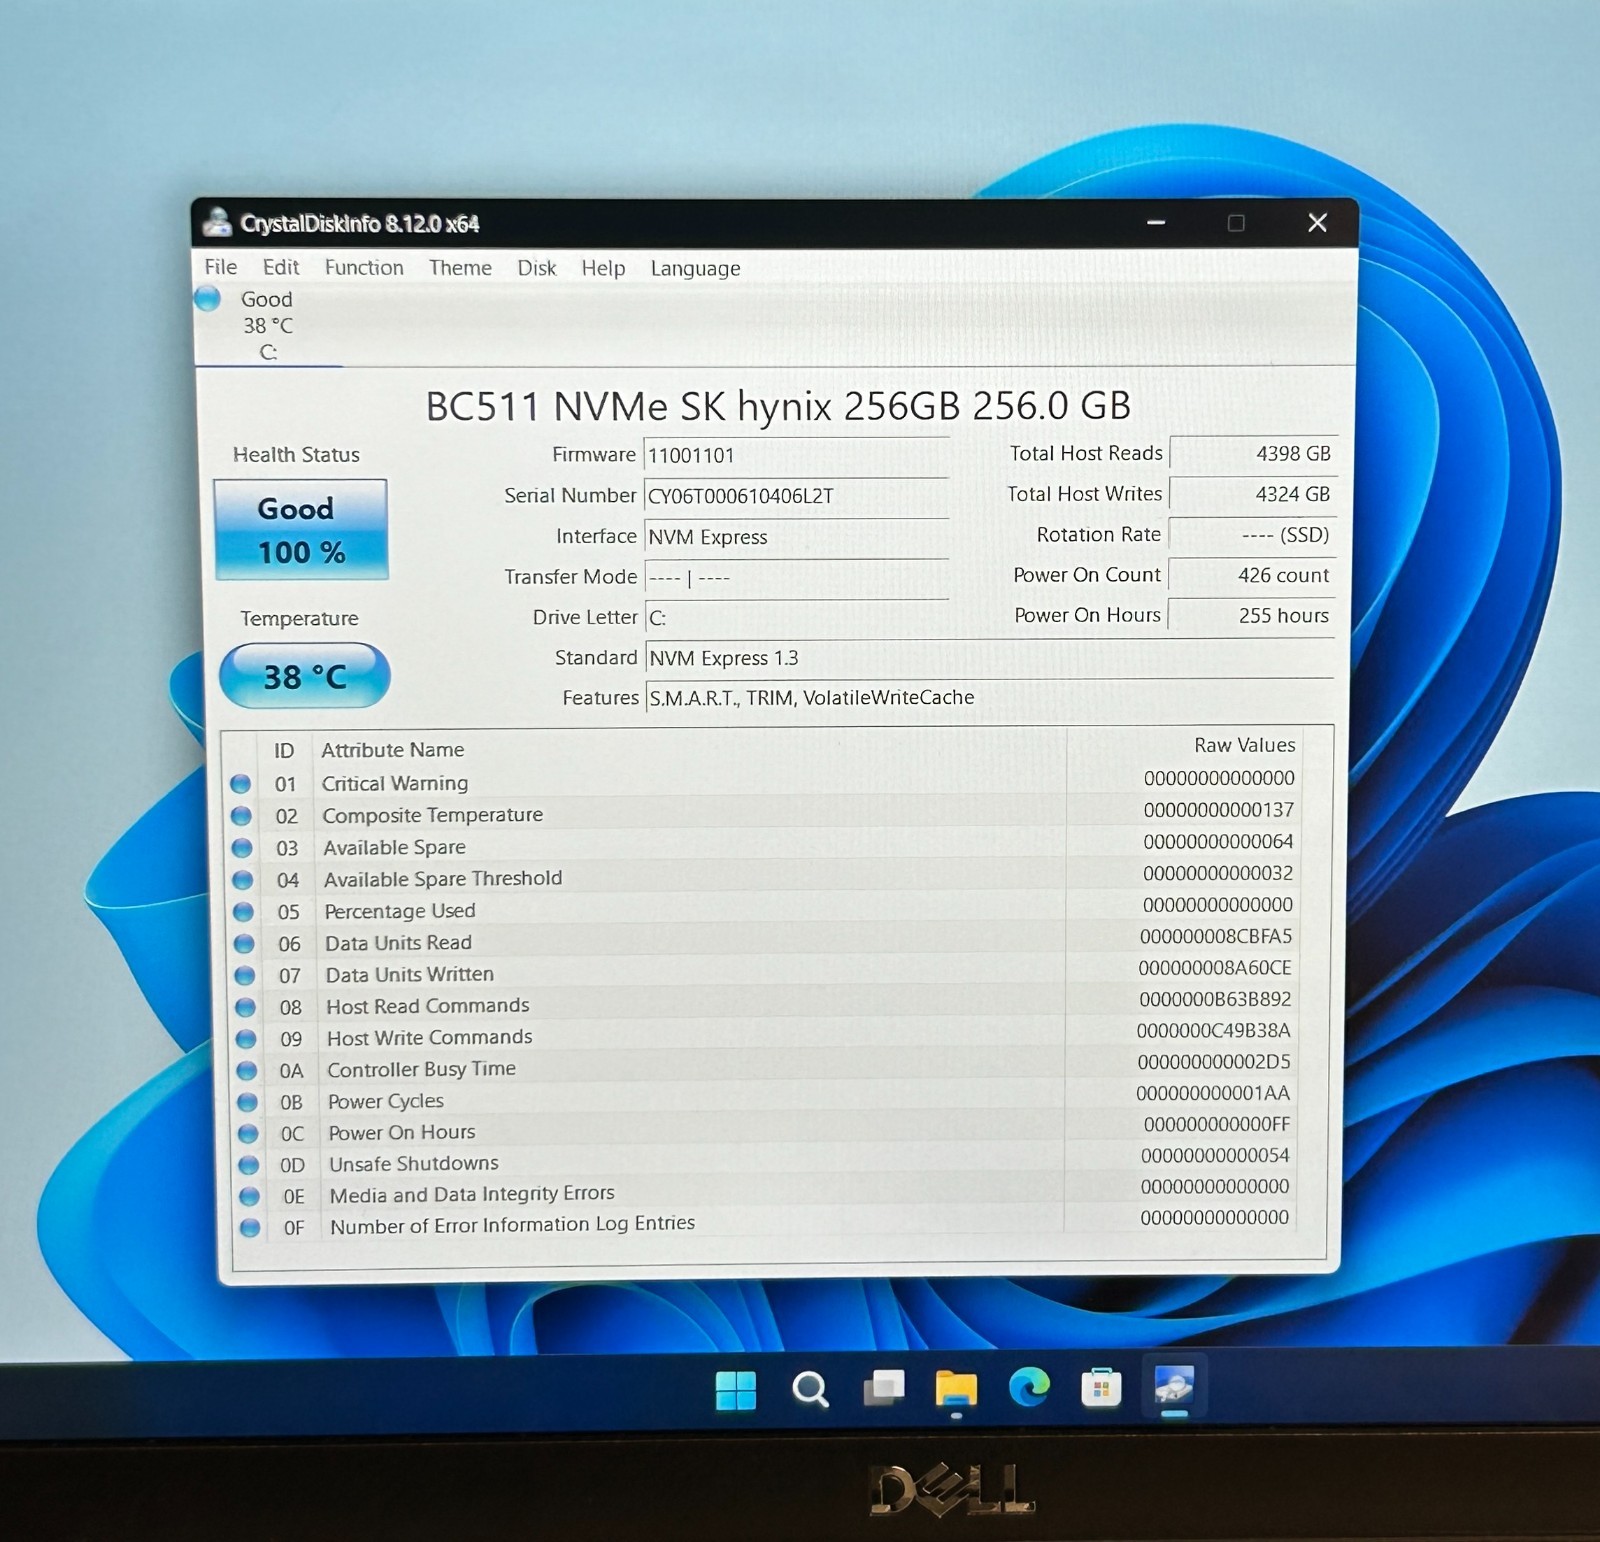Click the Transfer Mode field

click(x=796, y=578)
